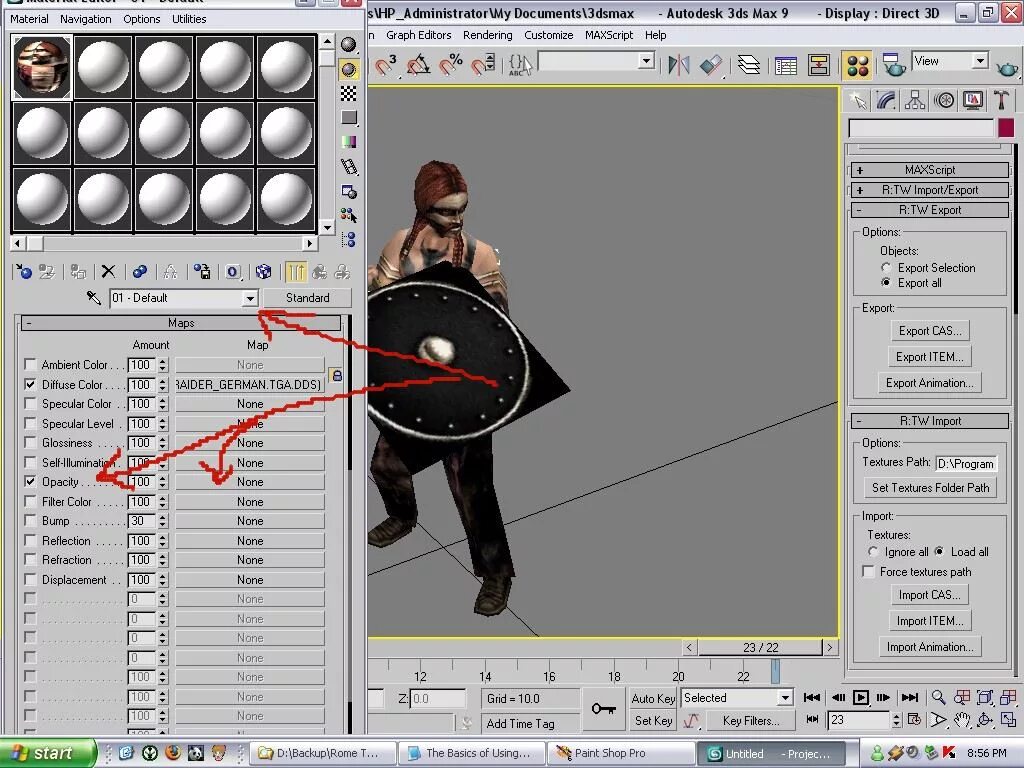Screen dimensions: 1024x768
Task: Click Reset Map/Mtl X icon
Action: click(x=108, y=271)
